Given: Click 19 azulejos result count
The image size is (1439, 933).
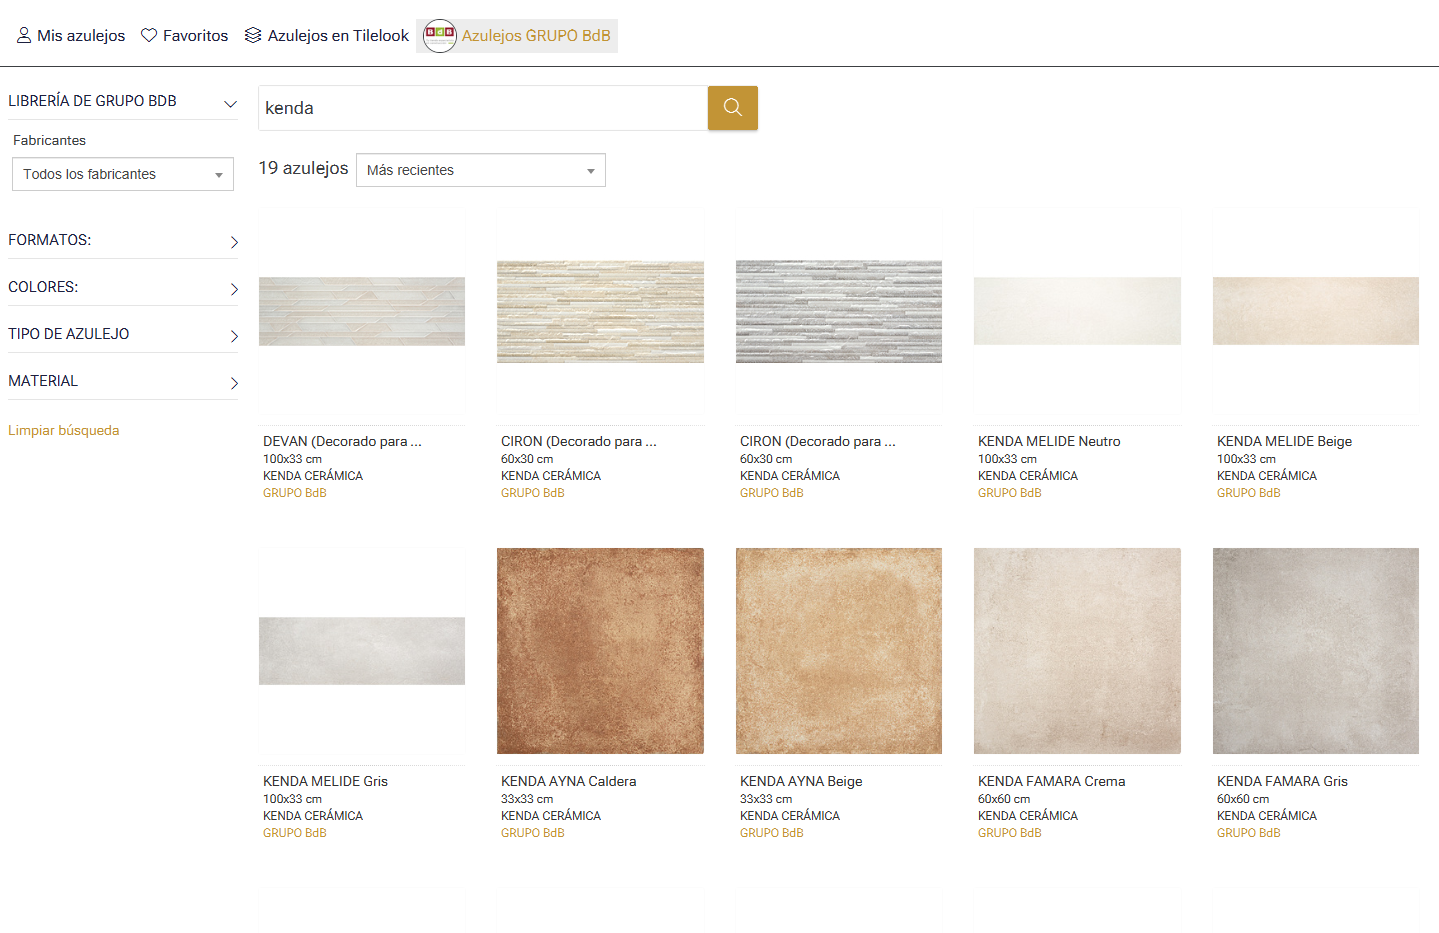Looking at the screenshot, I should (x=303, y=168).
